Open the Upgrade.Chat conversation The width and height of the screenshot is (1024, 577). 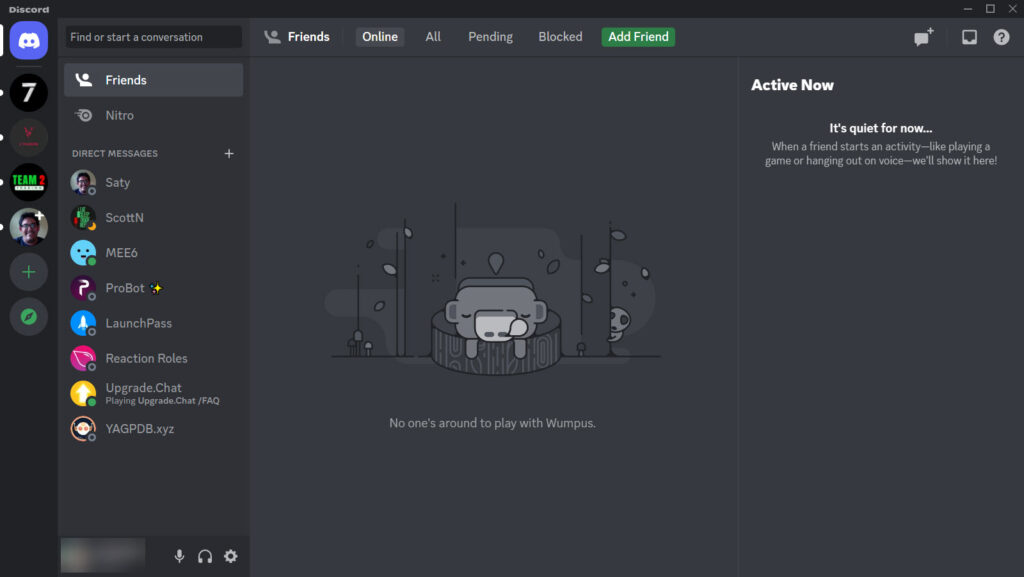coord(153,394)
